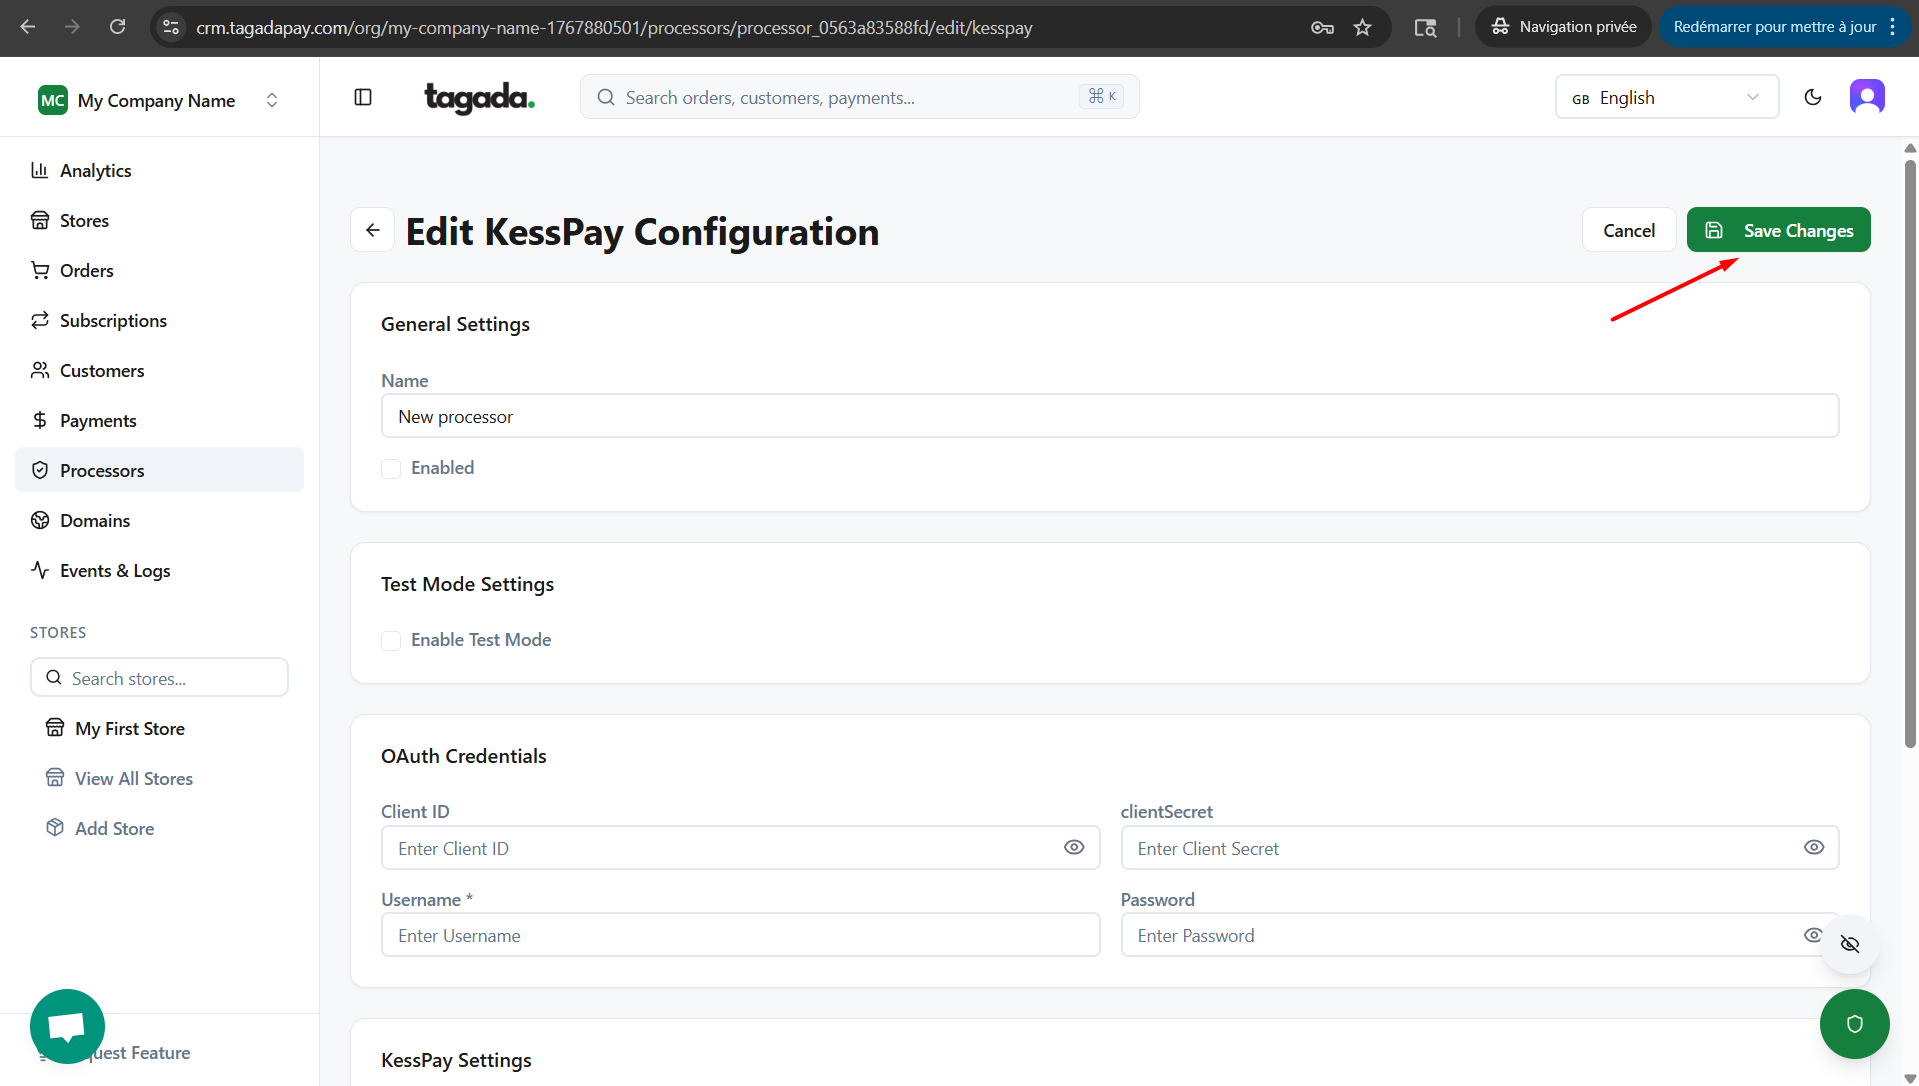Image resolution: width=1919 pixels, height=1086 pixels.
Task: Toggle dark mode moon icon
Action: click(1812, 97)
